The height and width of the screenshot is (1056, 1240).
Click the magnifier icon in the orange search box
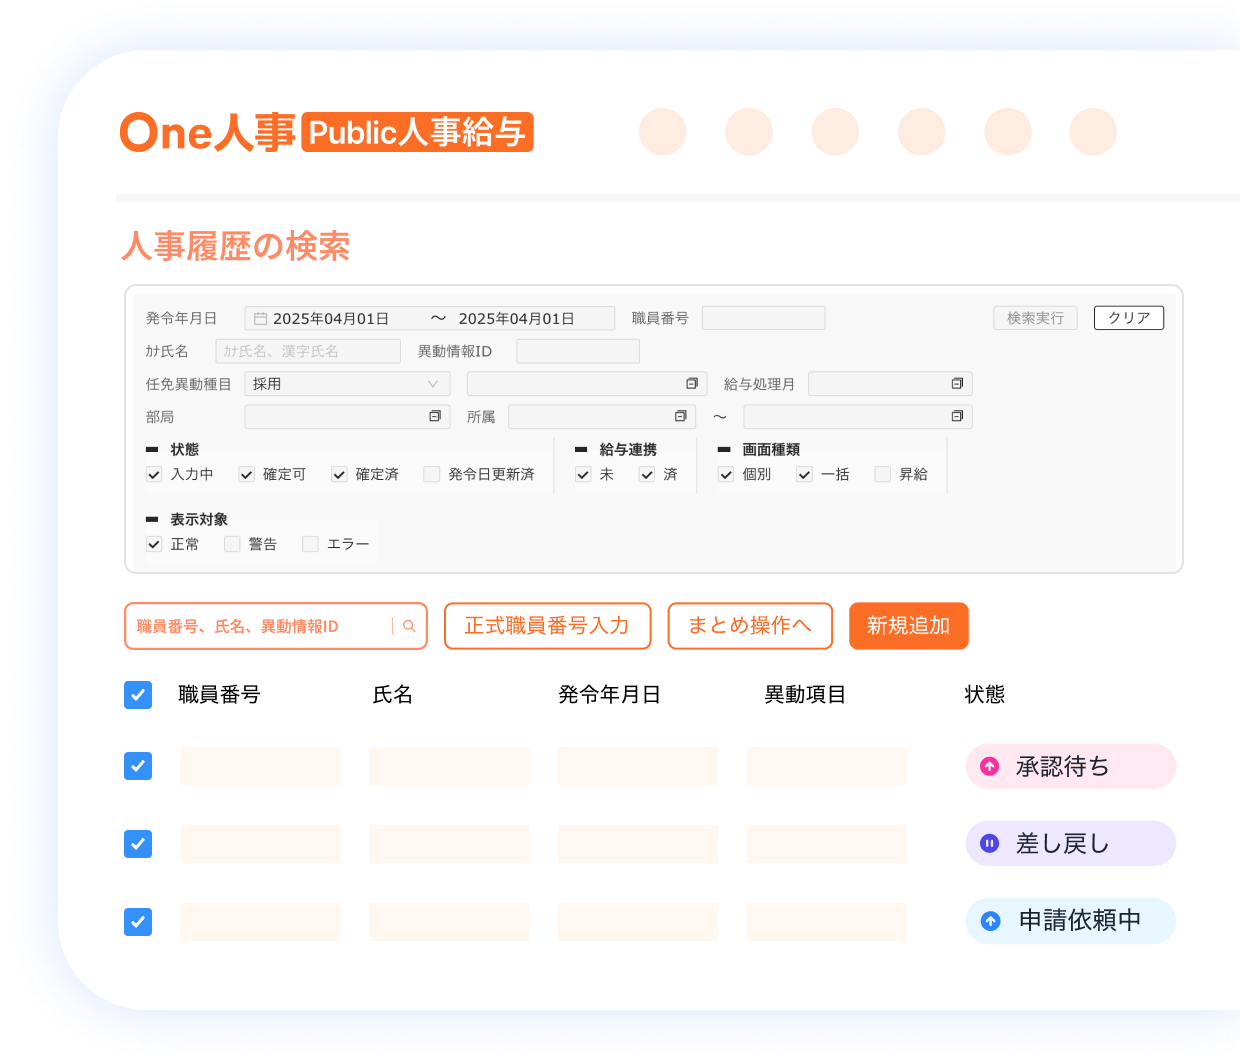click(409, 626)
